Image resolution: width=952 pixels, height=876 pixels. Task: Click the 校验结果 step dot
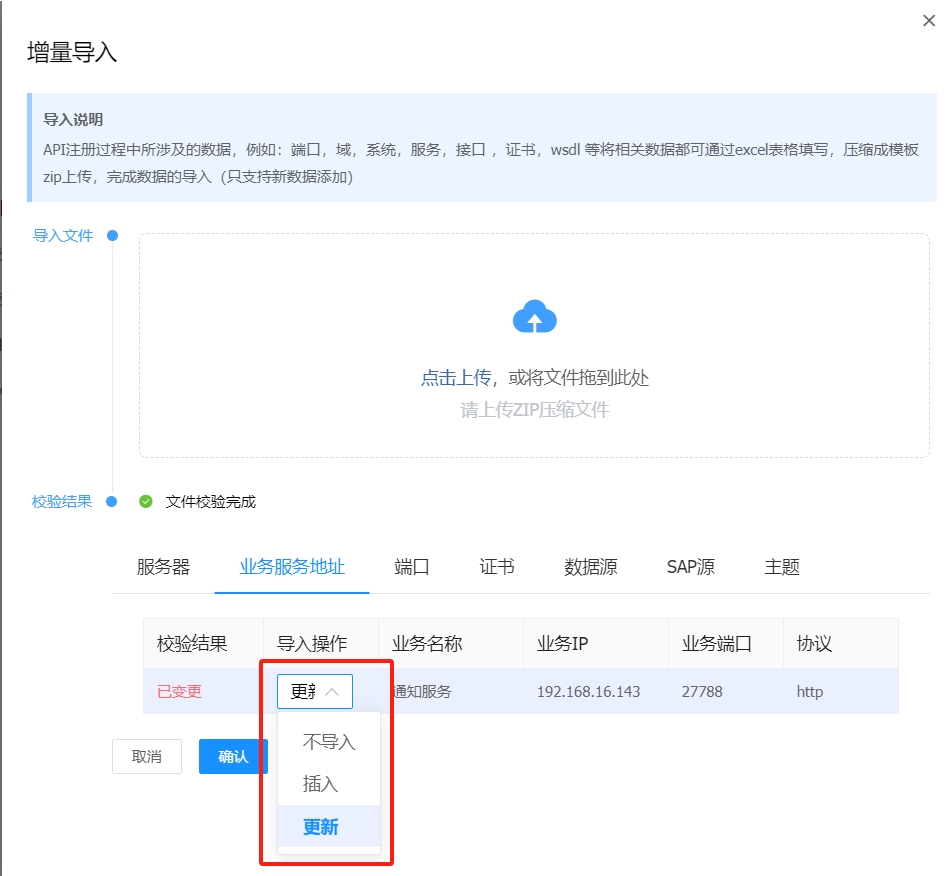pos(112,502)
